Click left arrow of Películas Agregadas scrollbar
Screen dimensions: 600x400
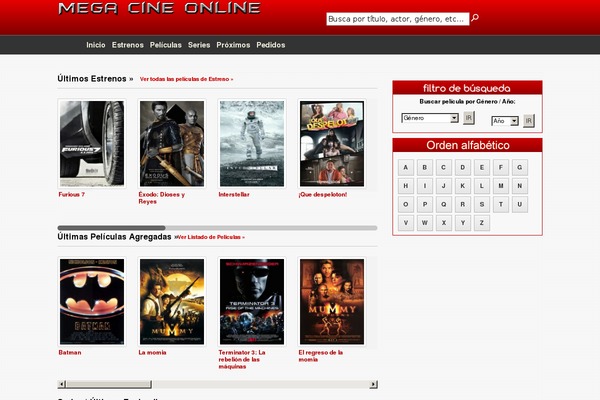(x=62, y=384)
